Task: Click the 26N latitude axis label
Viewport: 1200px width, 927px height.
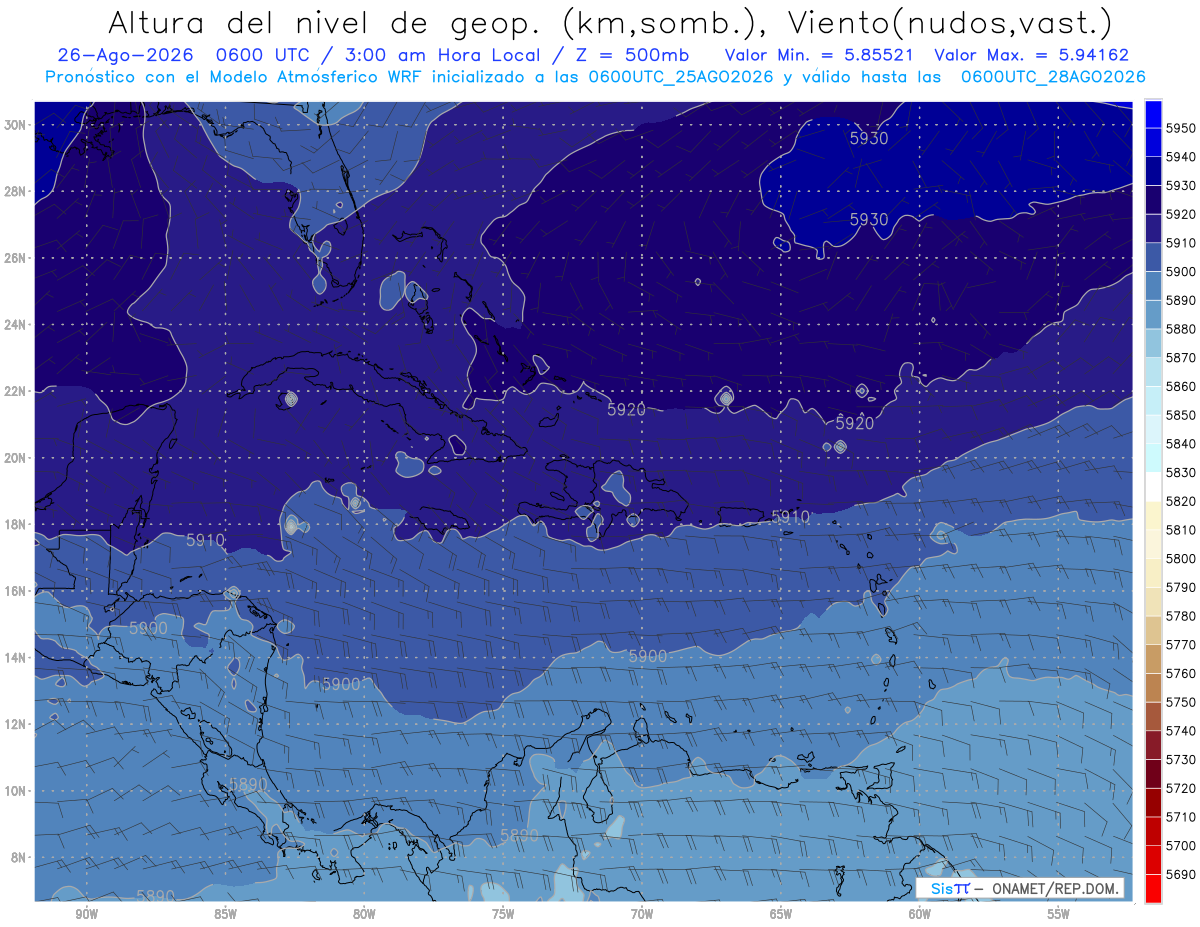Action: tap(15, 258)
